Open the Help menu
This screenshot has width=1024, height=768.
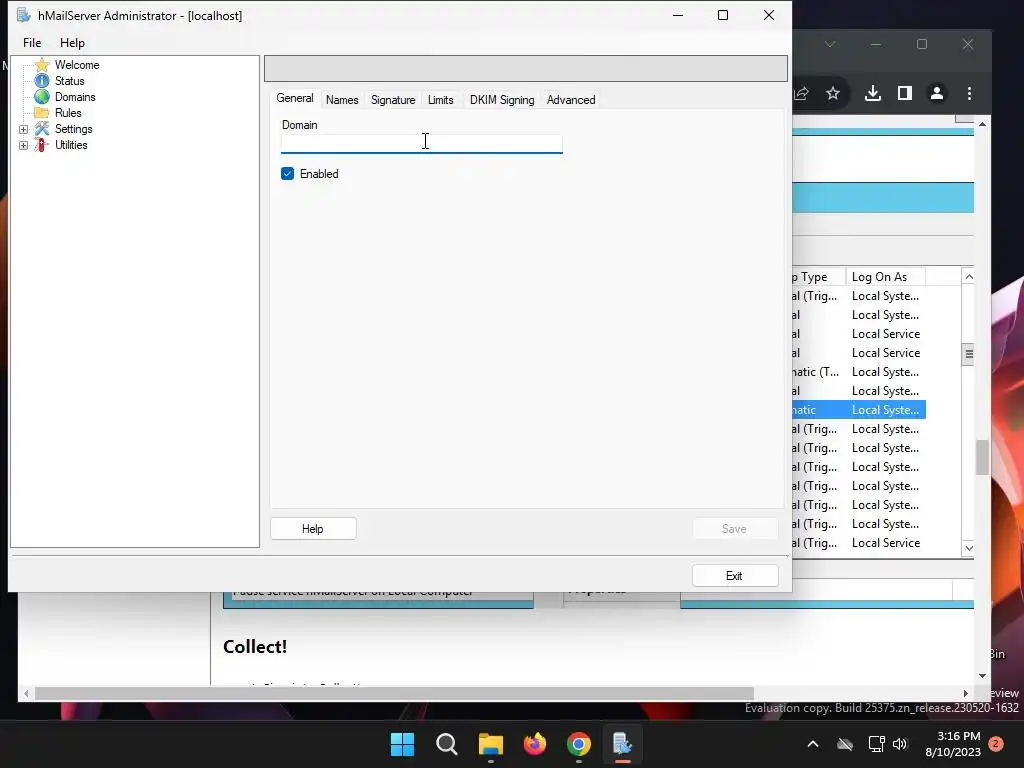pyautogui.click(x=72, y=42)
